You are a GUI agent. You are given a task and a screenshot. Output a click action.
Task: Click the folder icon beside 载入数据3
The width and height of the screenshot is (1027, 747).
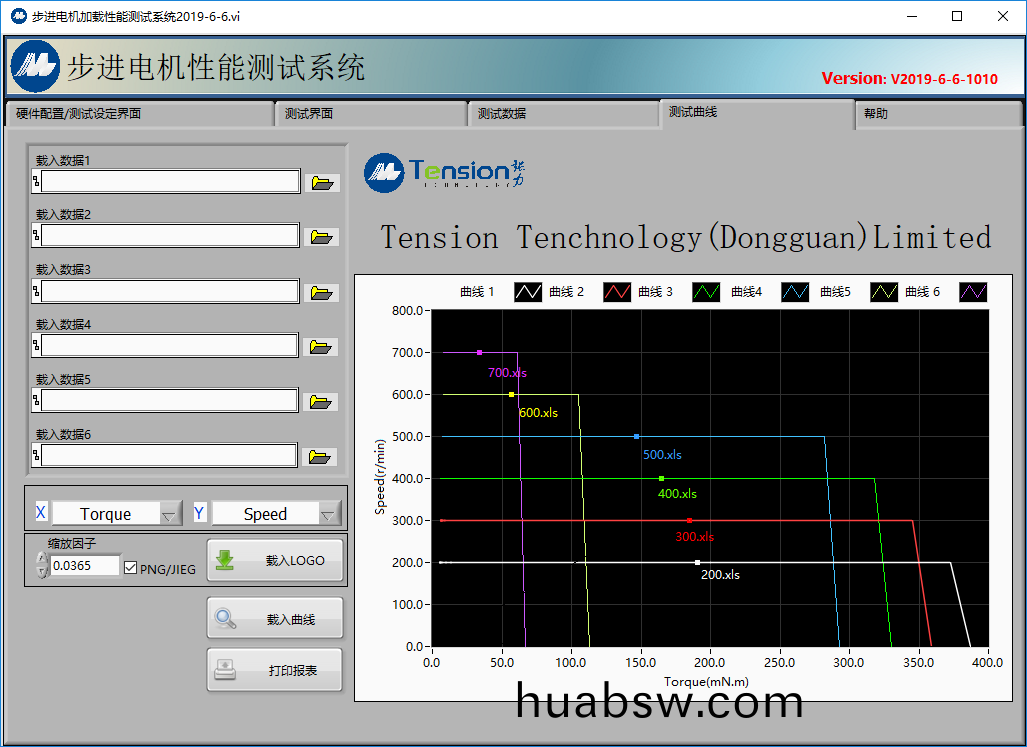(x=320, y=292)
